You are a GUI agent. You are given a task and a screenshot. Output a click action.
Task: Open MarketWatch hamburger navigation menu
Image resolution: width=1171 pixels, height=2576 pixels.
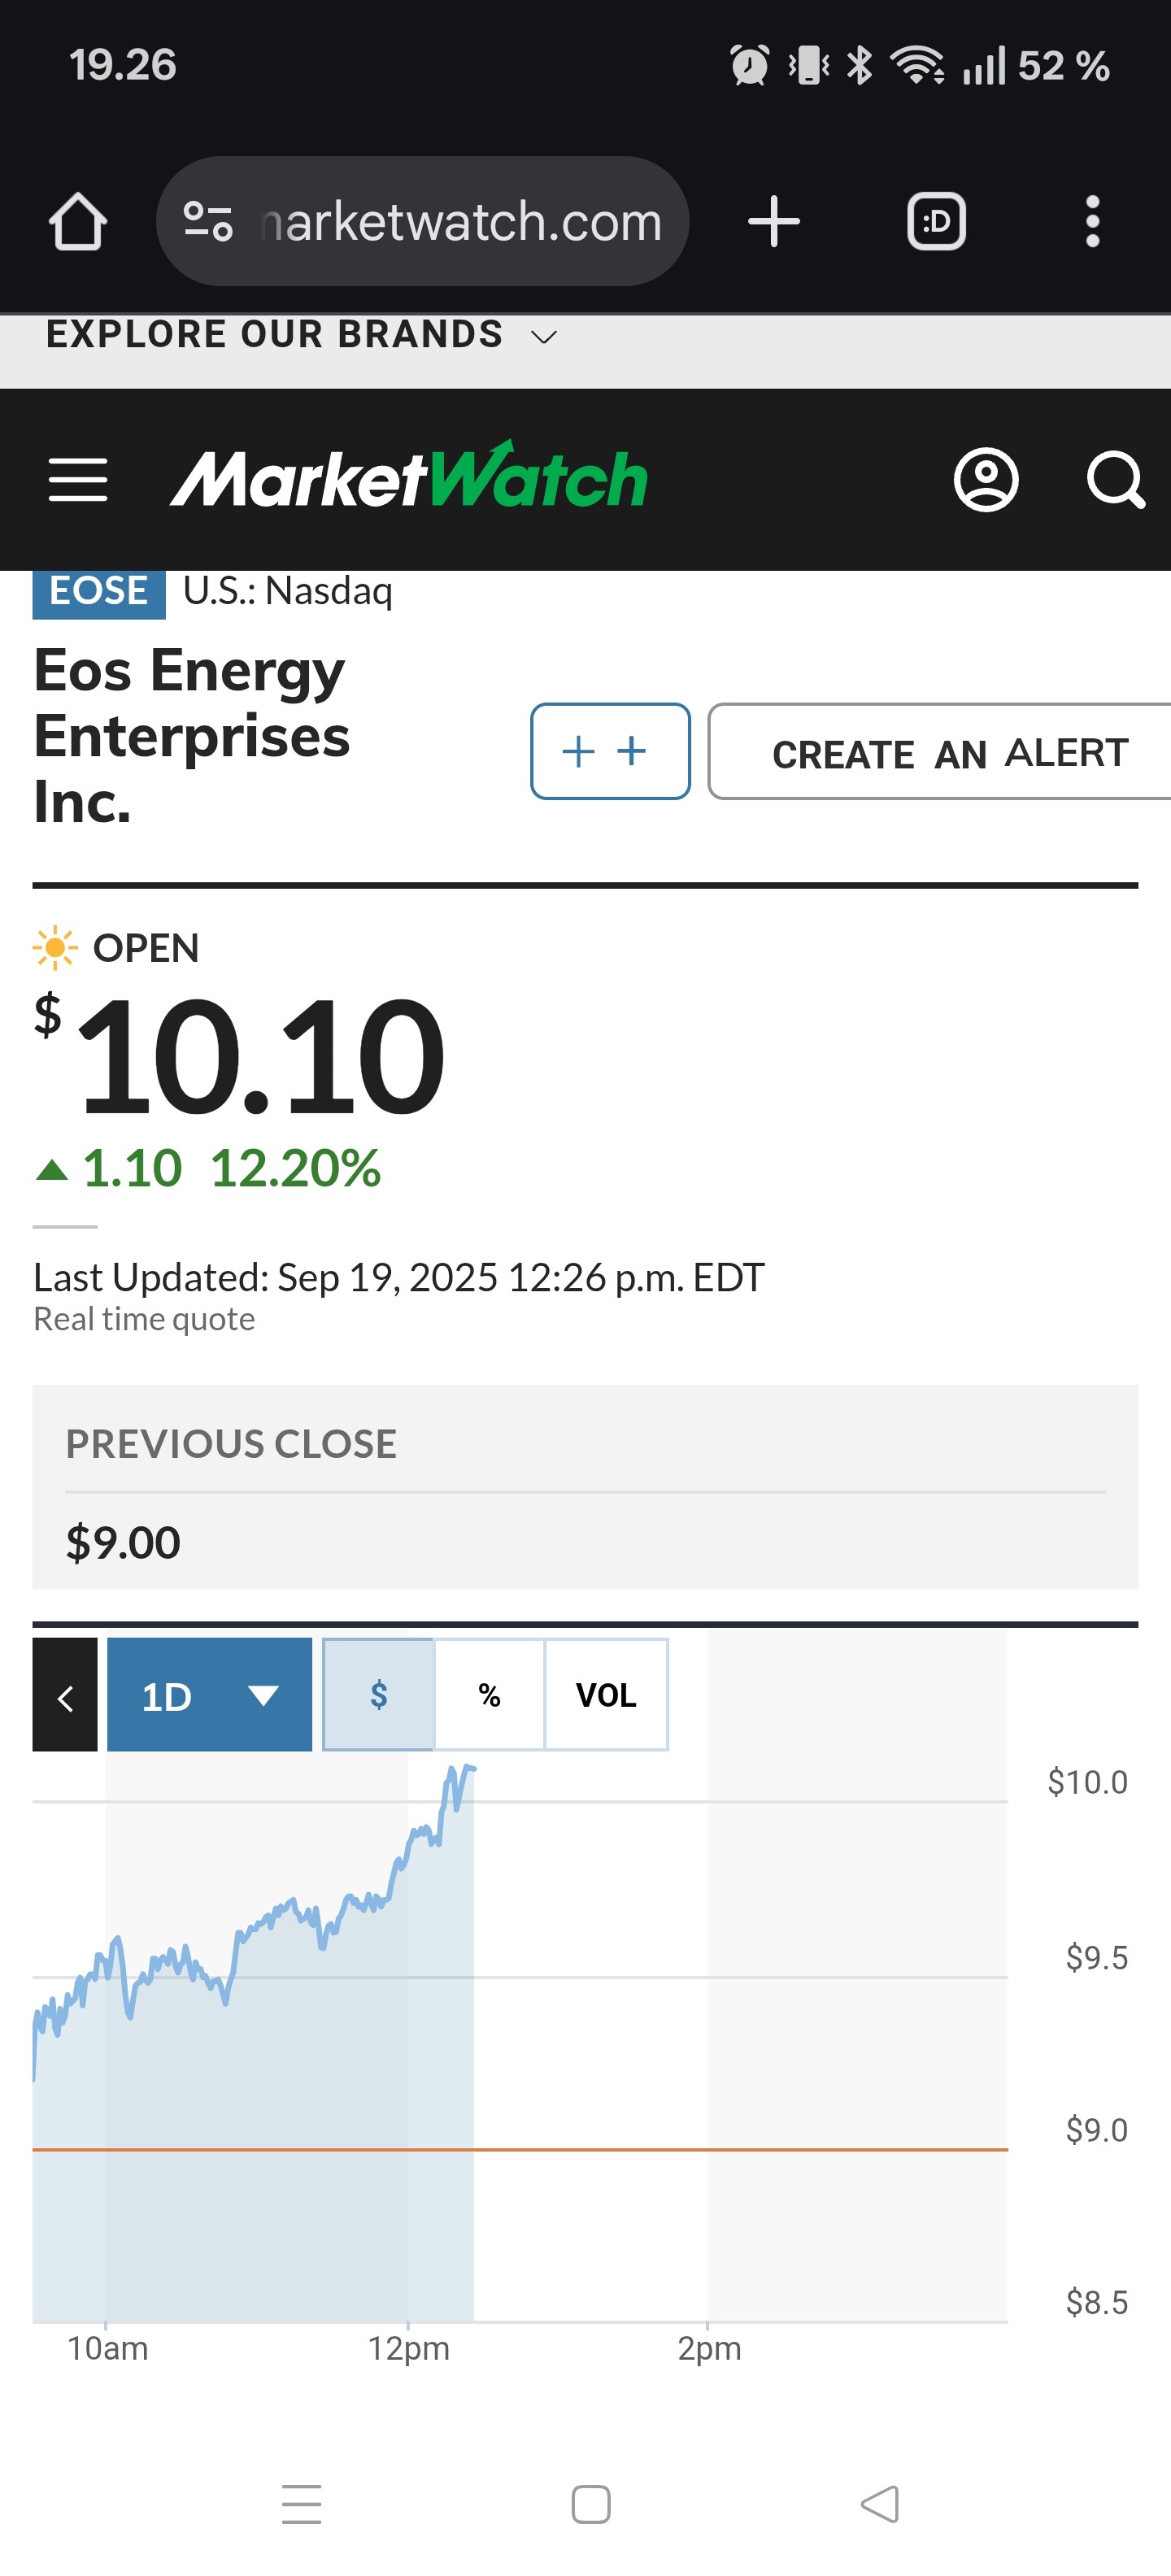point(78,480)
